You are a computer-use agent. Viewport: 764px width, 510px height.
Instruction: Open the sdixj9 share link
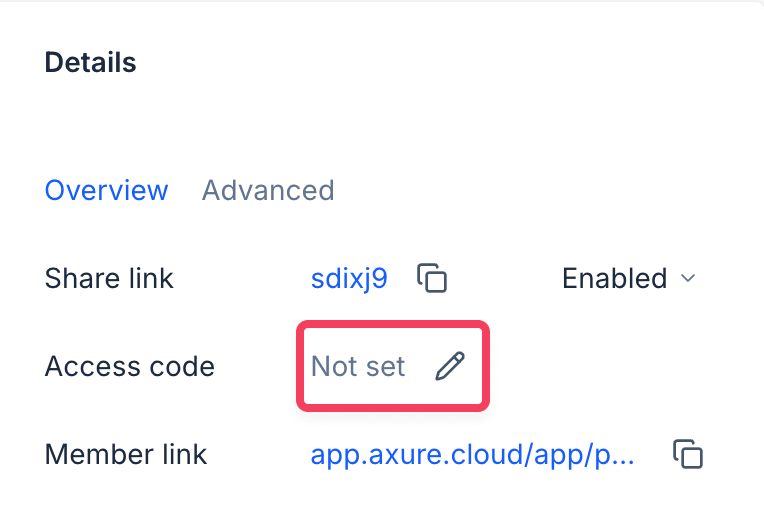(349, 278)
